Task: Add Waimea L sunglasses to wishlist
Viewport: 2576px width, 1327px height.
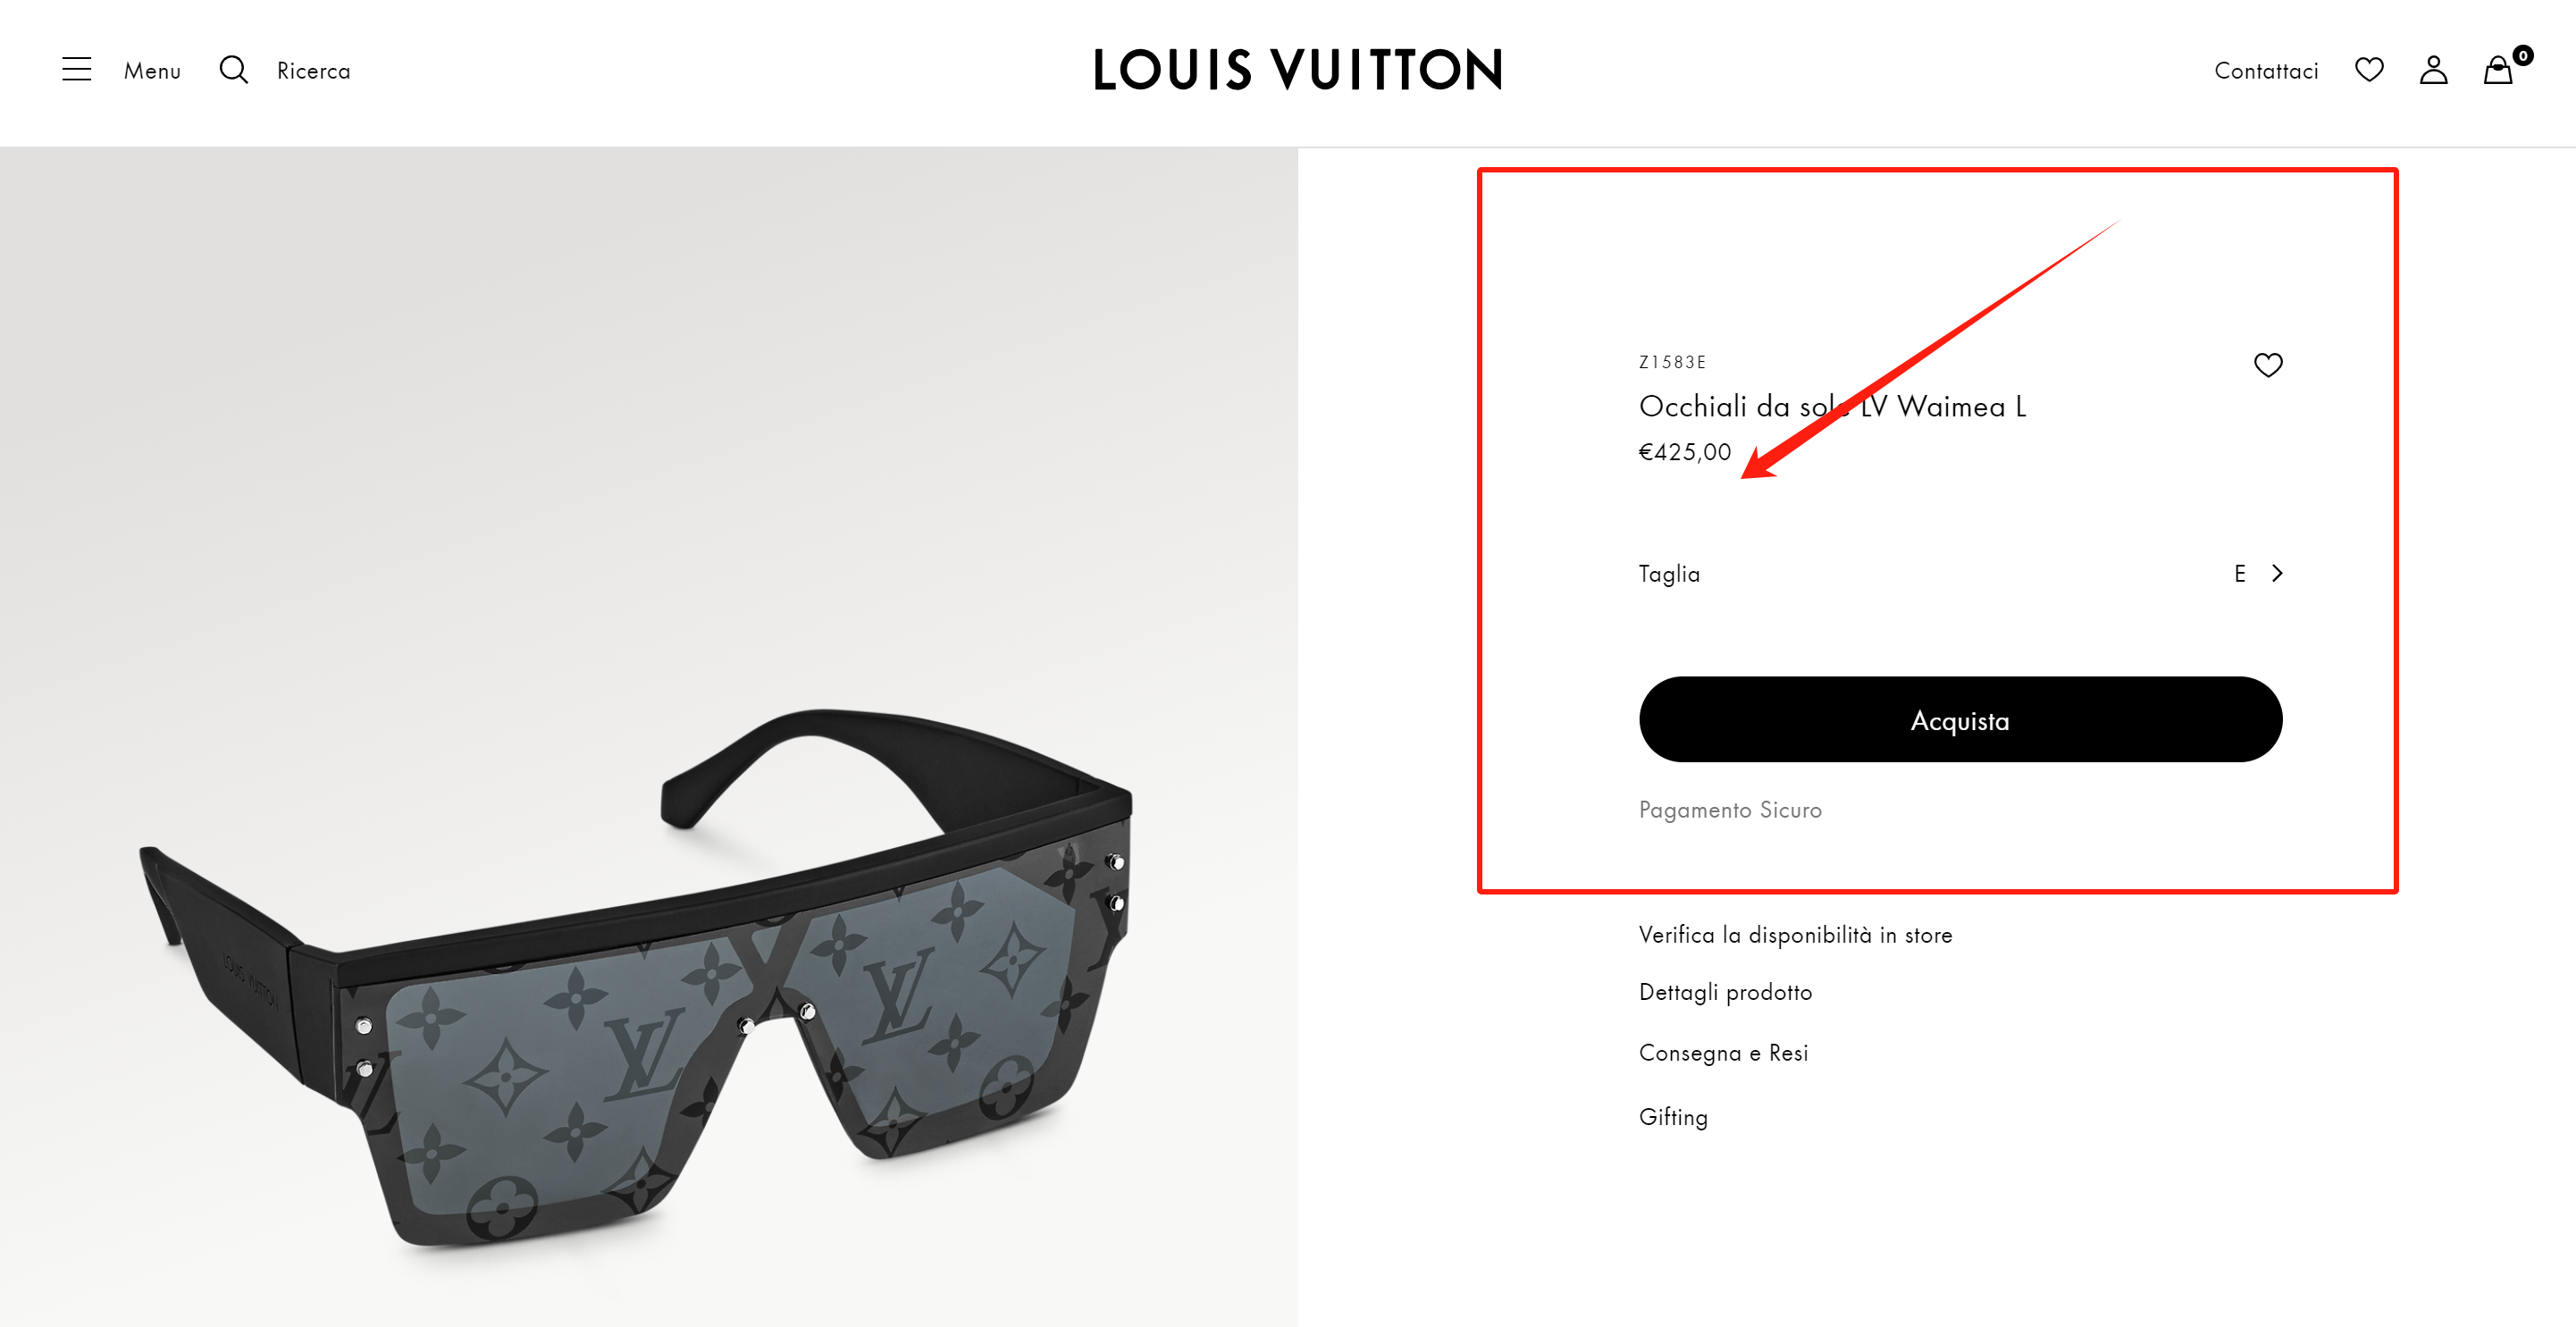Action: (2268, 365)
